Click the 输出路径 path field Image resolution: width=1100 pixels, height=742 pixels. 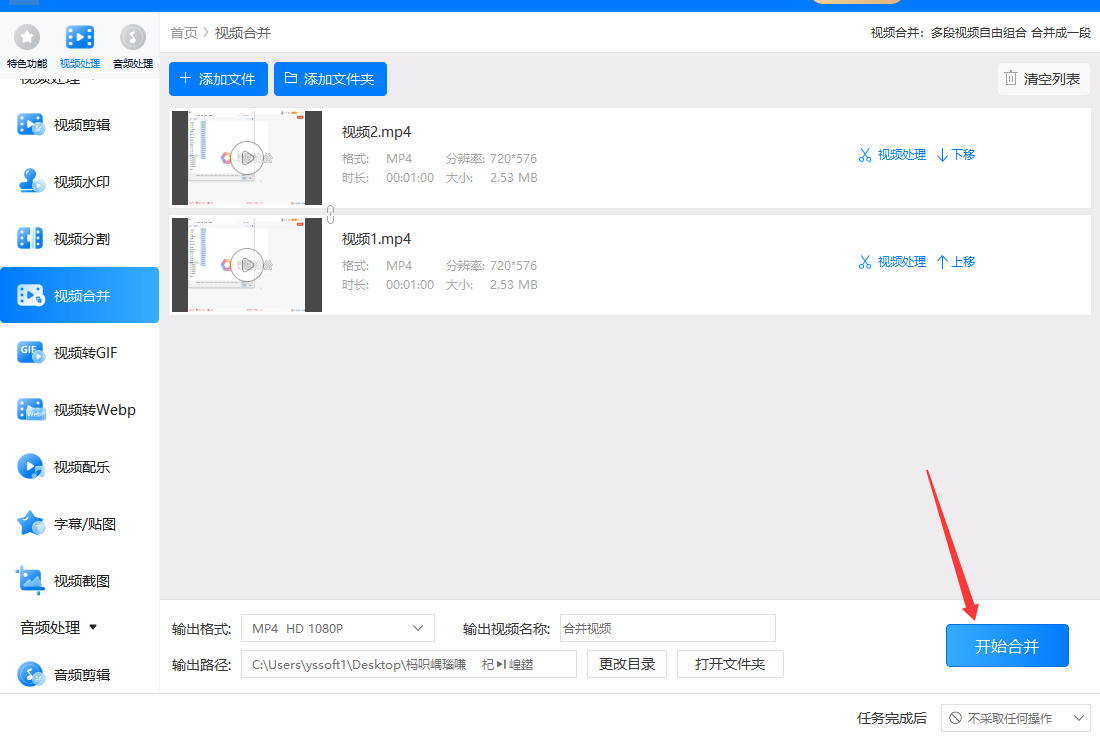[x=409, y=664]
